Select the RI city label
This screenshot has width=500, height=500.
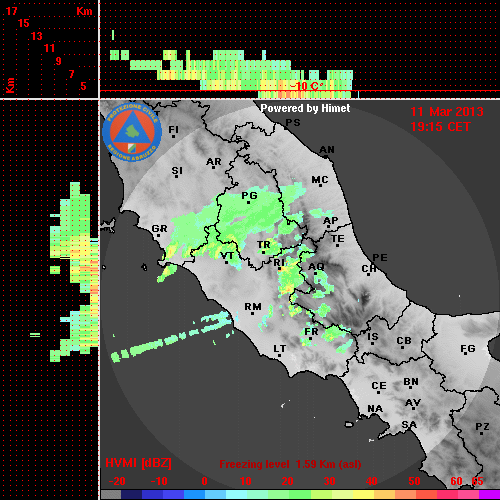tap(279, 263)
